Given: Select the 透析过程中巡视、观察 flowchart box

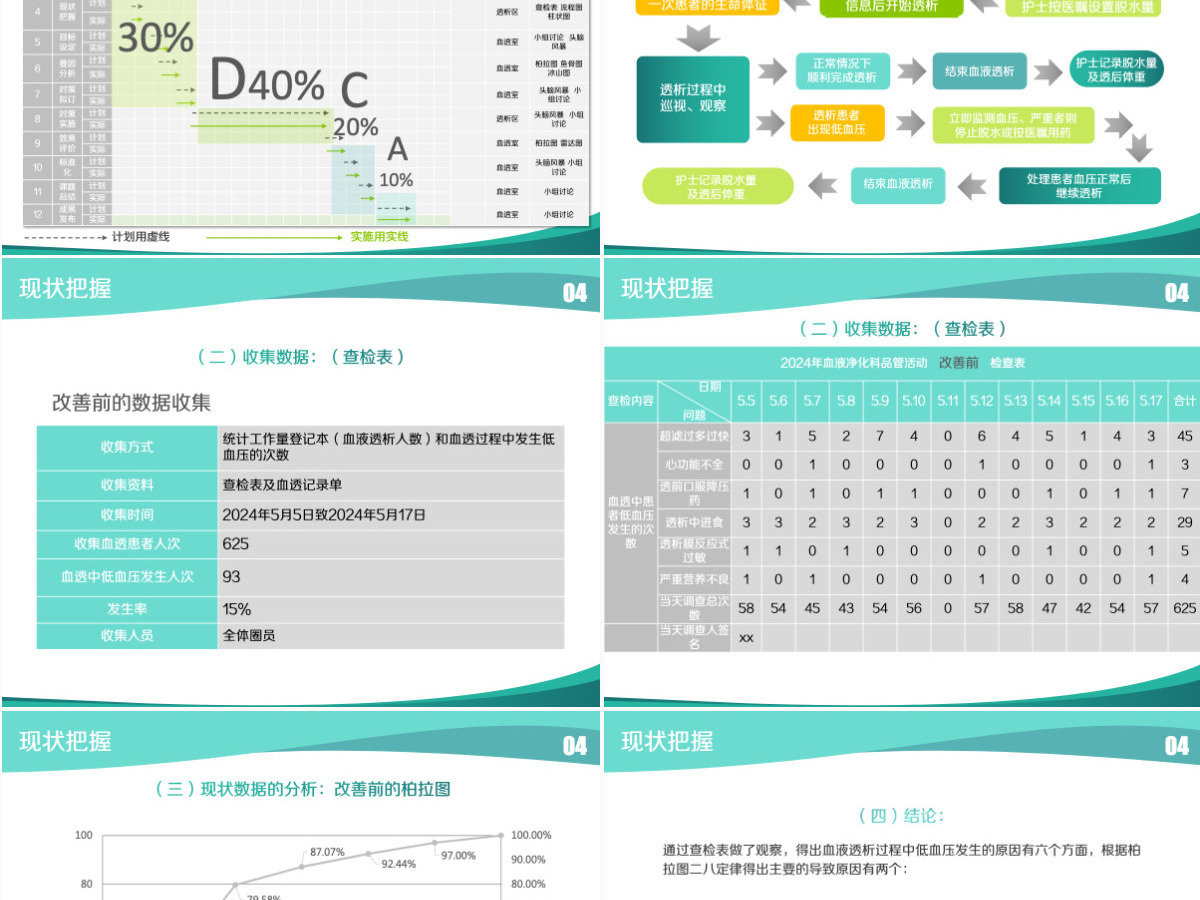Looking at the screenshot, I should coord(692,97).
